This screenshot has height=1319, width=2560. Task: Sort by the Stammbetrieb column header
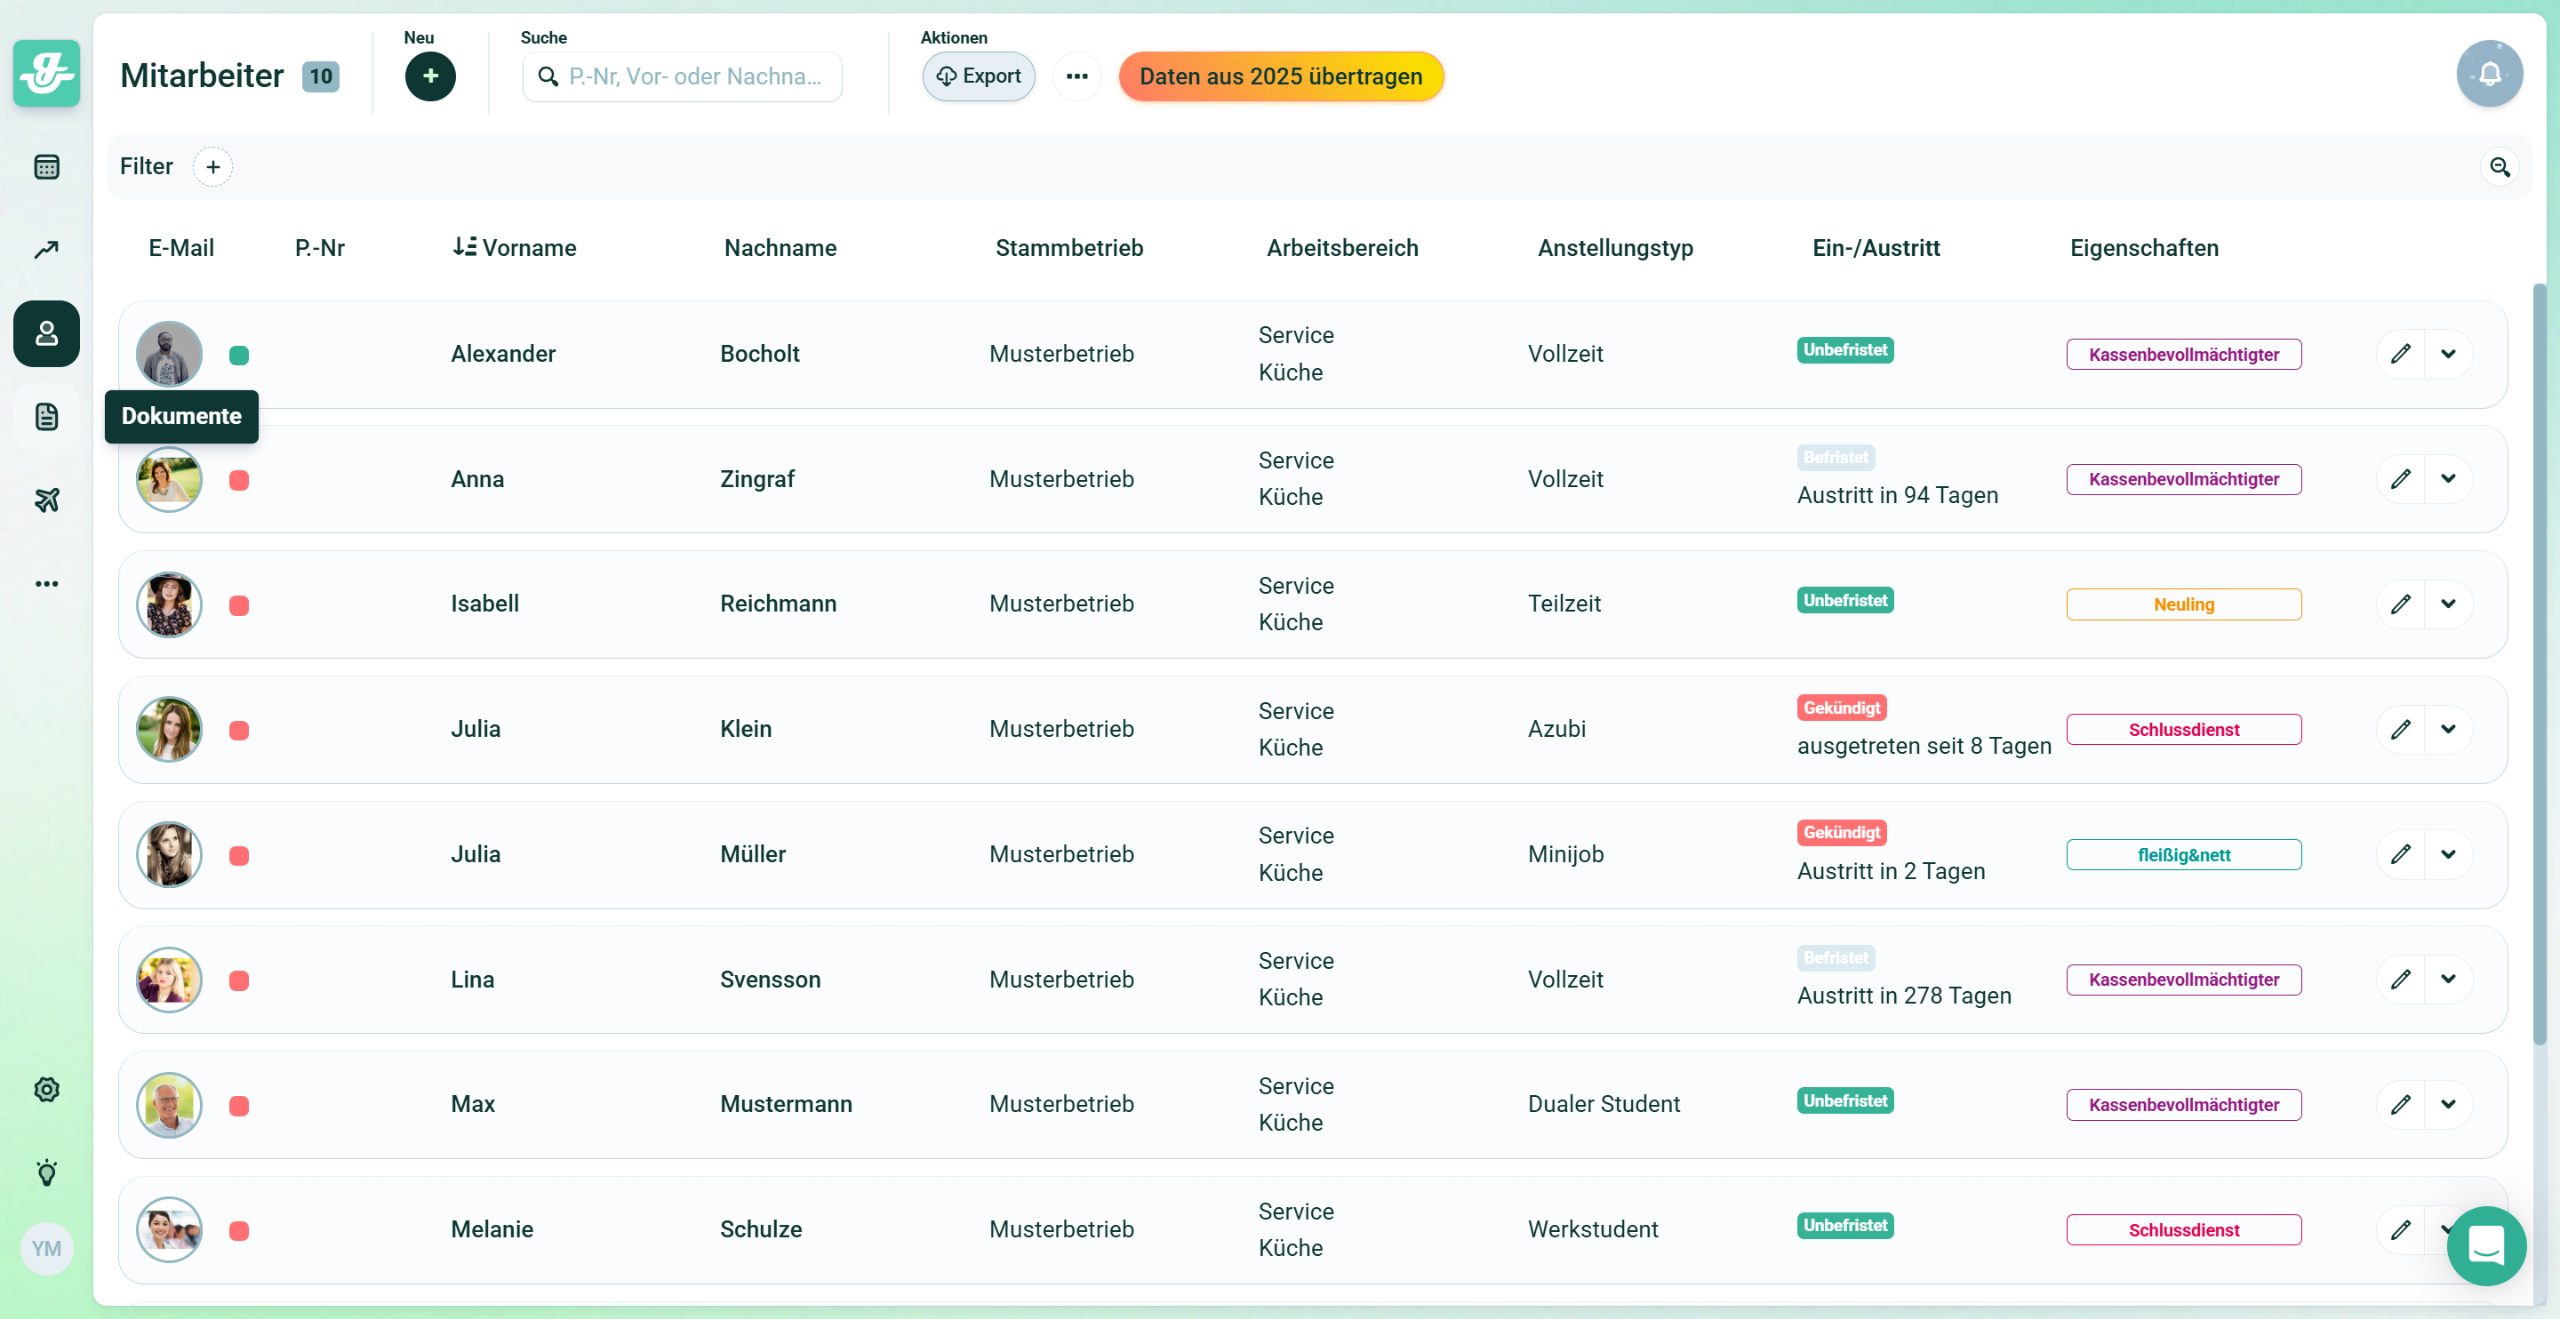[1069, 248]
